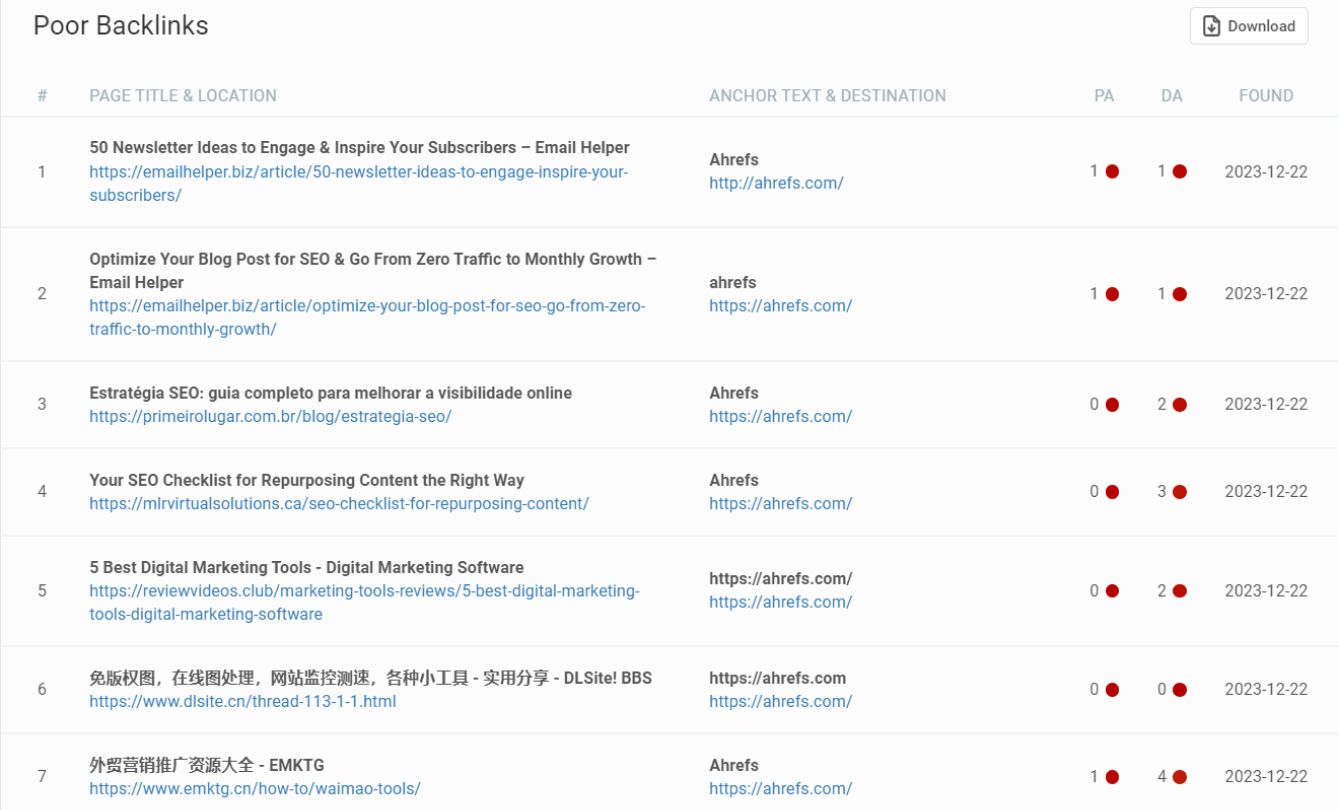Click the 2023-12-22 date in the EMKTG row
Image resolution: width=1338 pixels, height=810 pixels.
pos(1266,777)
